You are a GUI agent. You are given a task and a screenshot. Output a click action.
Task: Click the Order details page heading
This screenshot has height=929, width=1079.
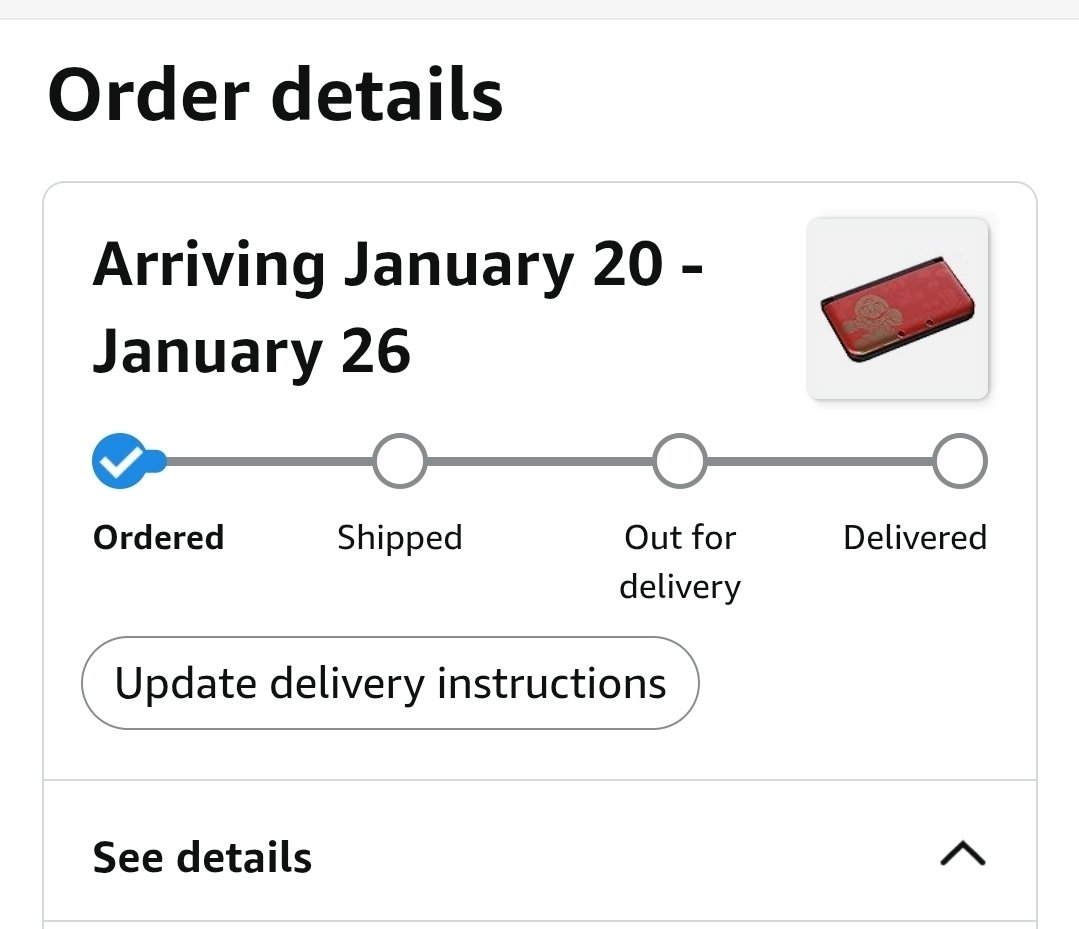click(x=275, y=95)
